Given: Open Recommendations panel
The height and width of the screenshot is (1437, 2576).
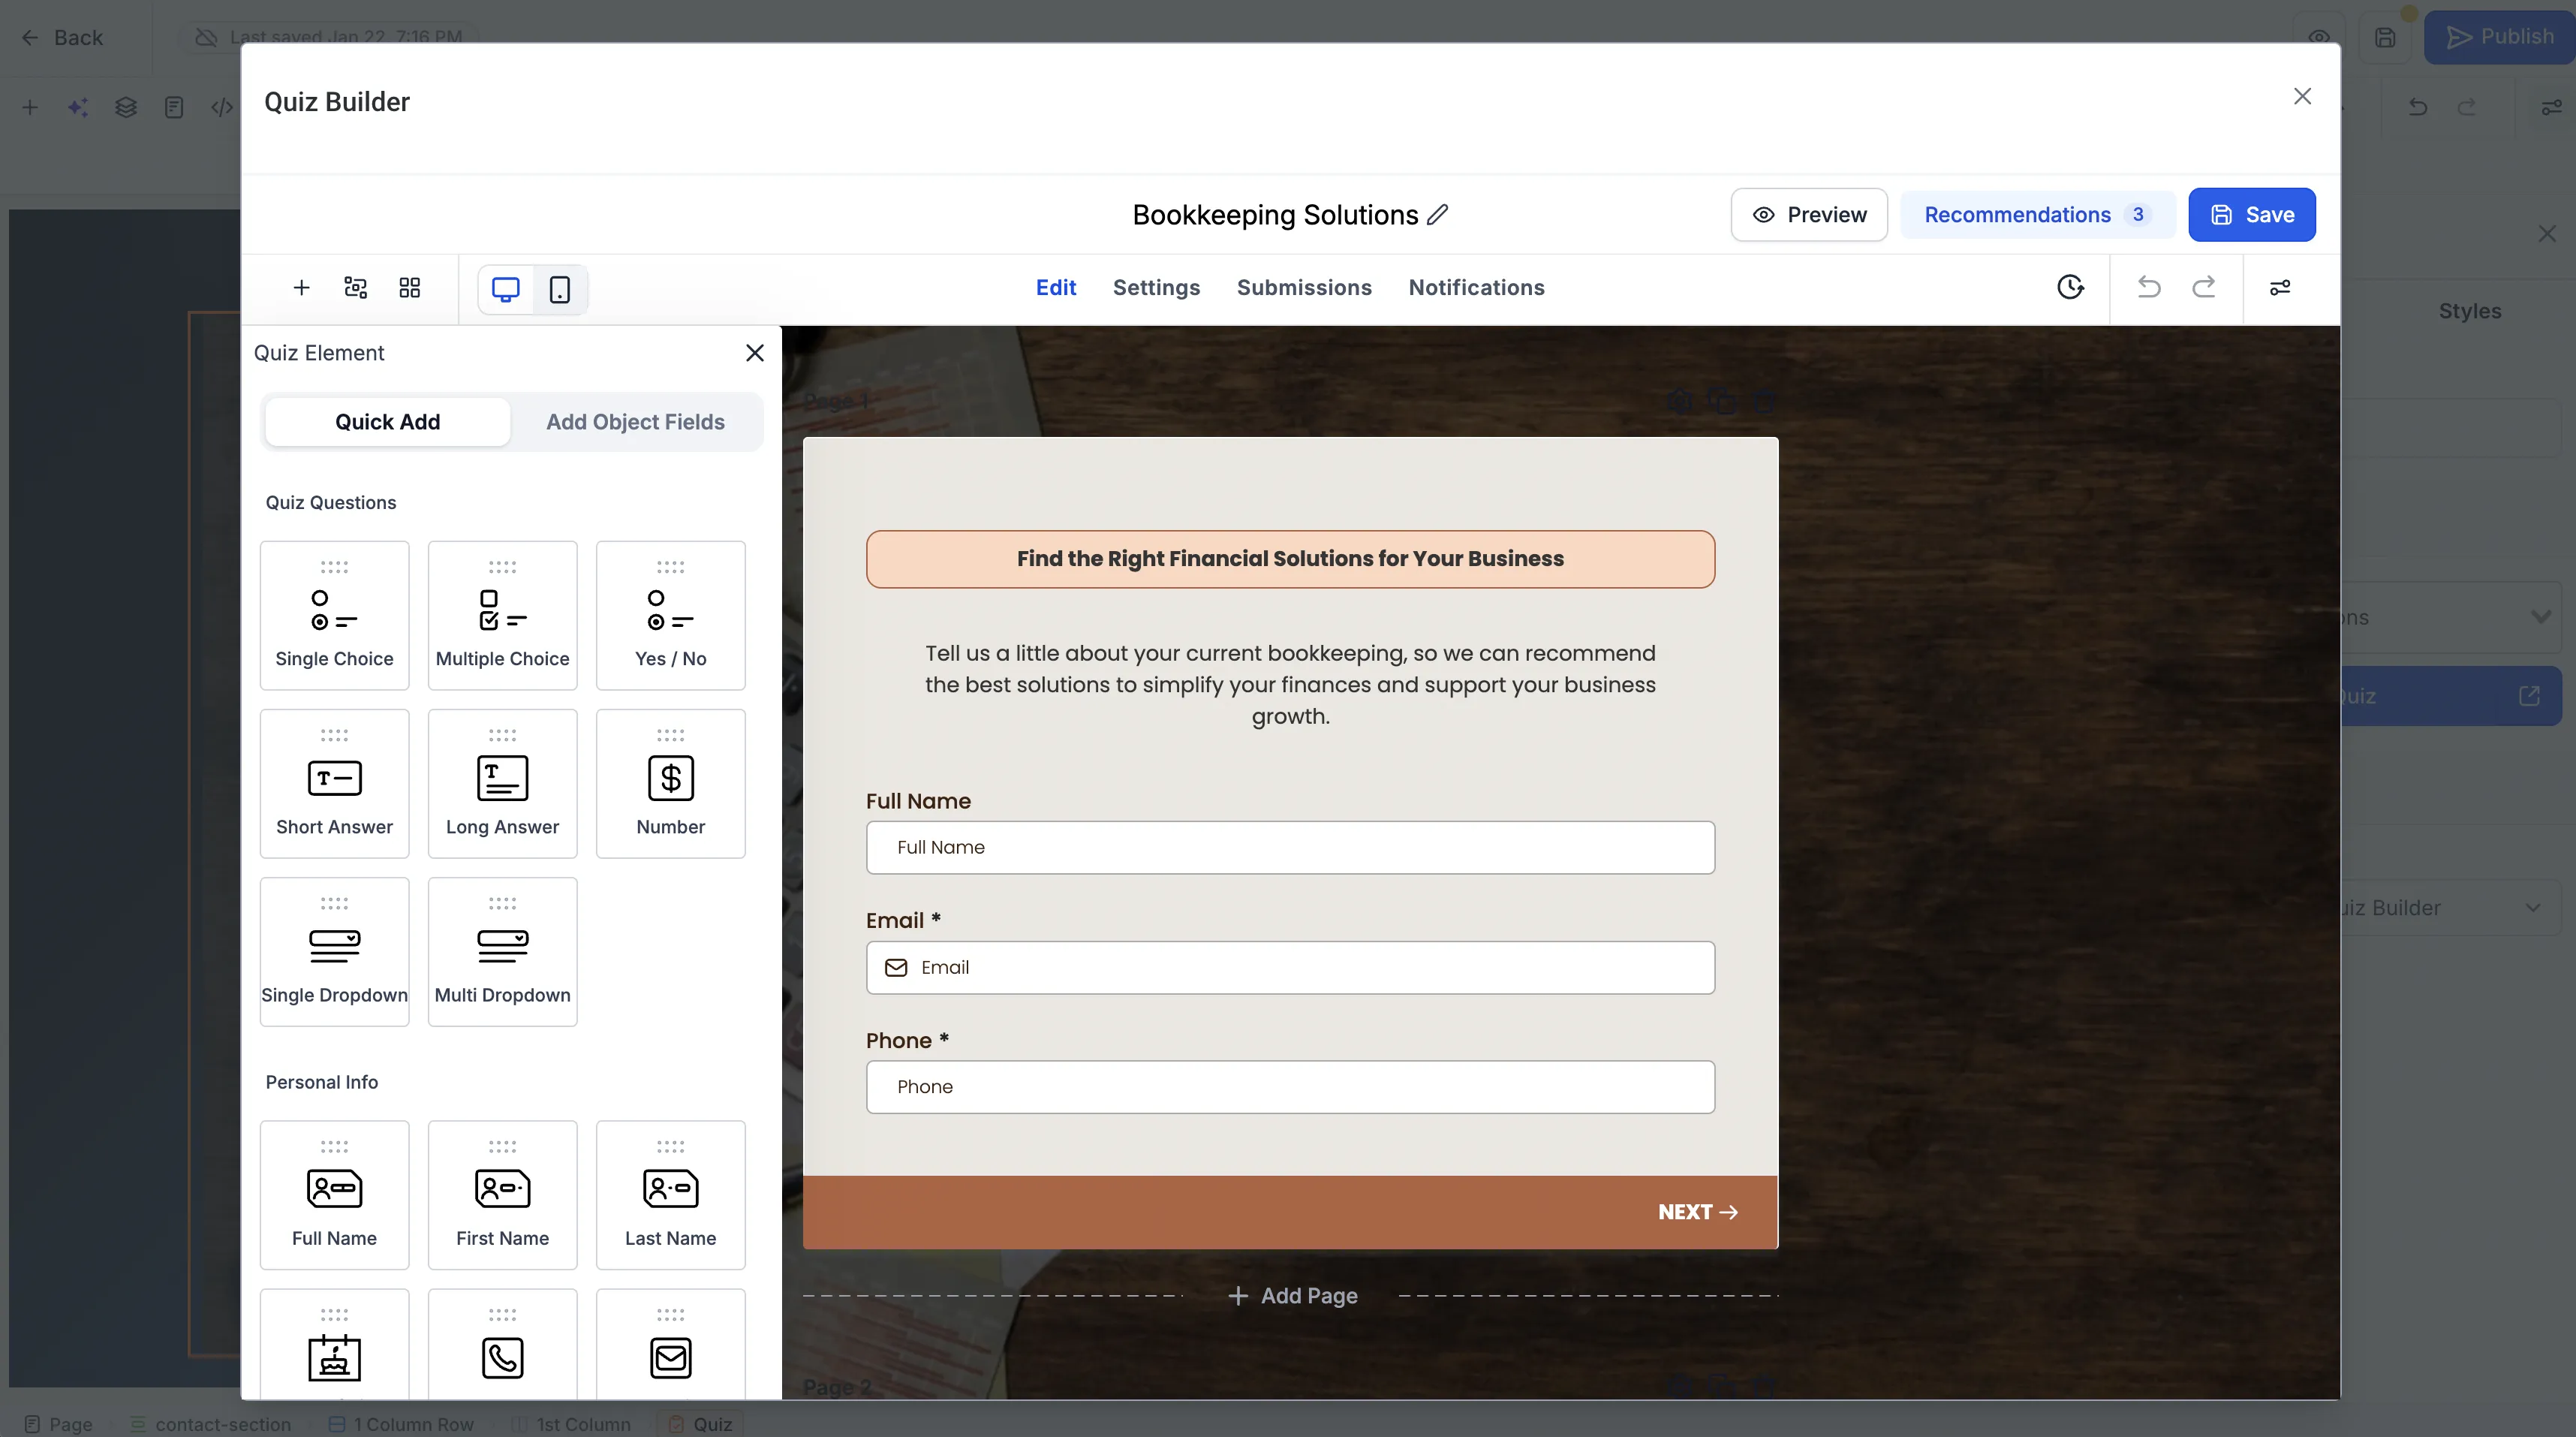Looking at the screenshot, I should pyautogui.click(x=2037, y=214).
